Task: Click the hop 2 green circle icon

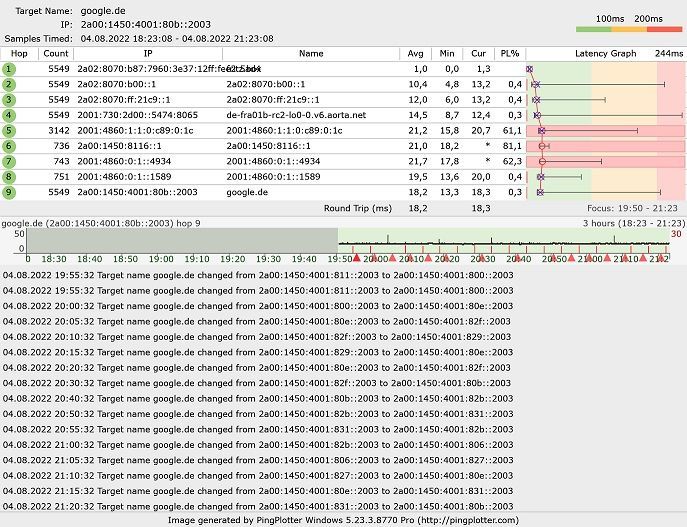Action: point(8,85)
